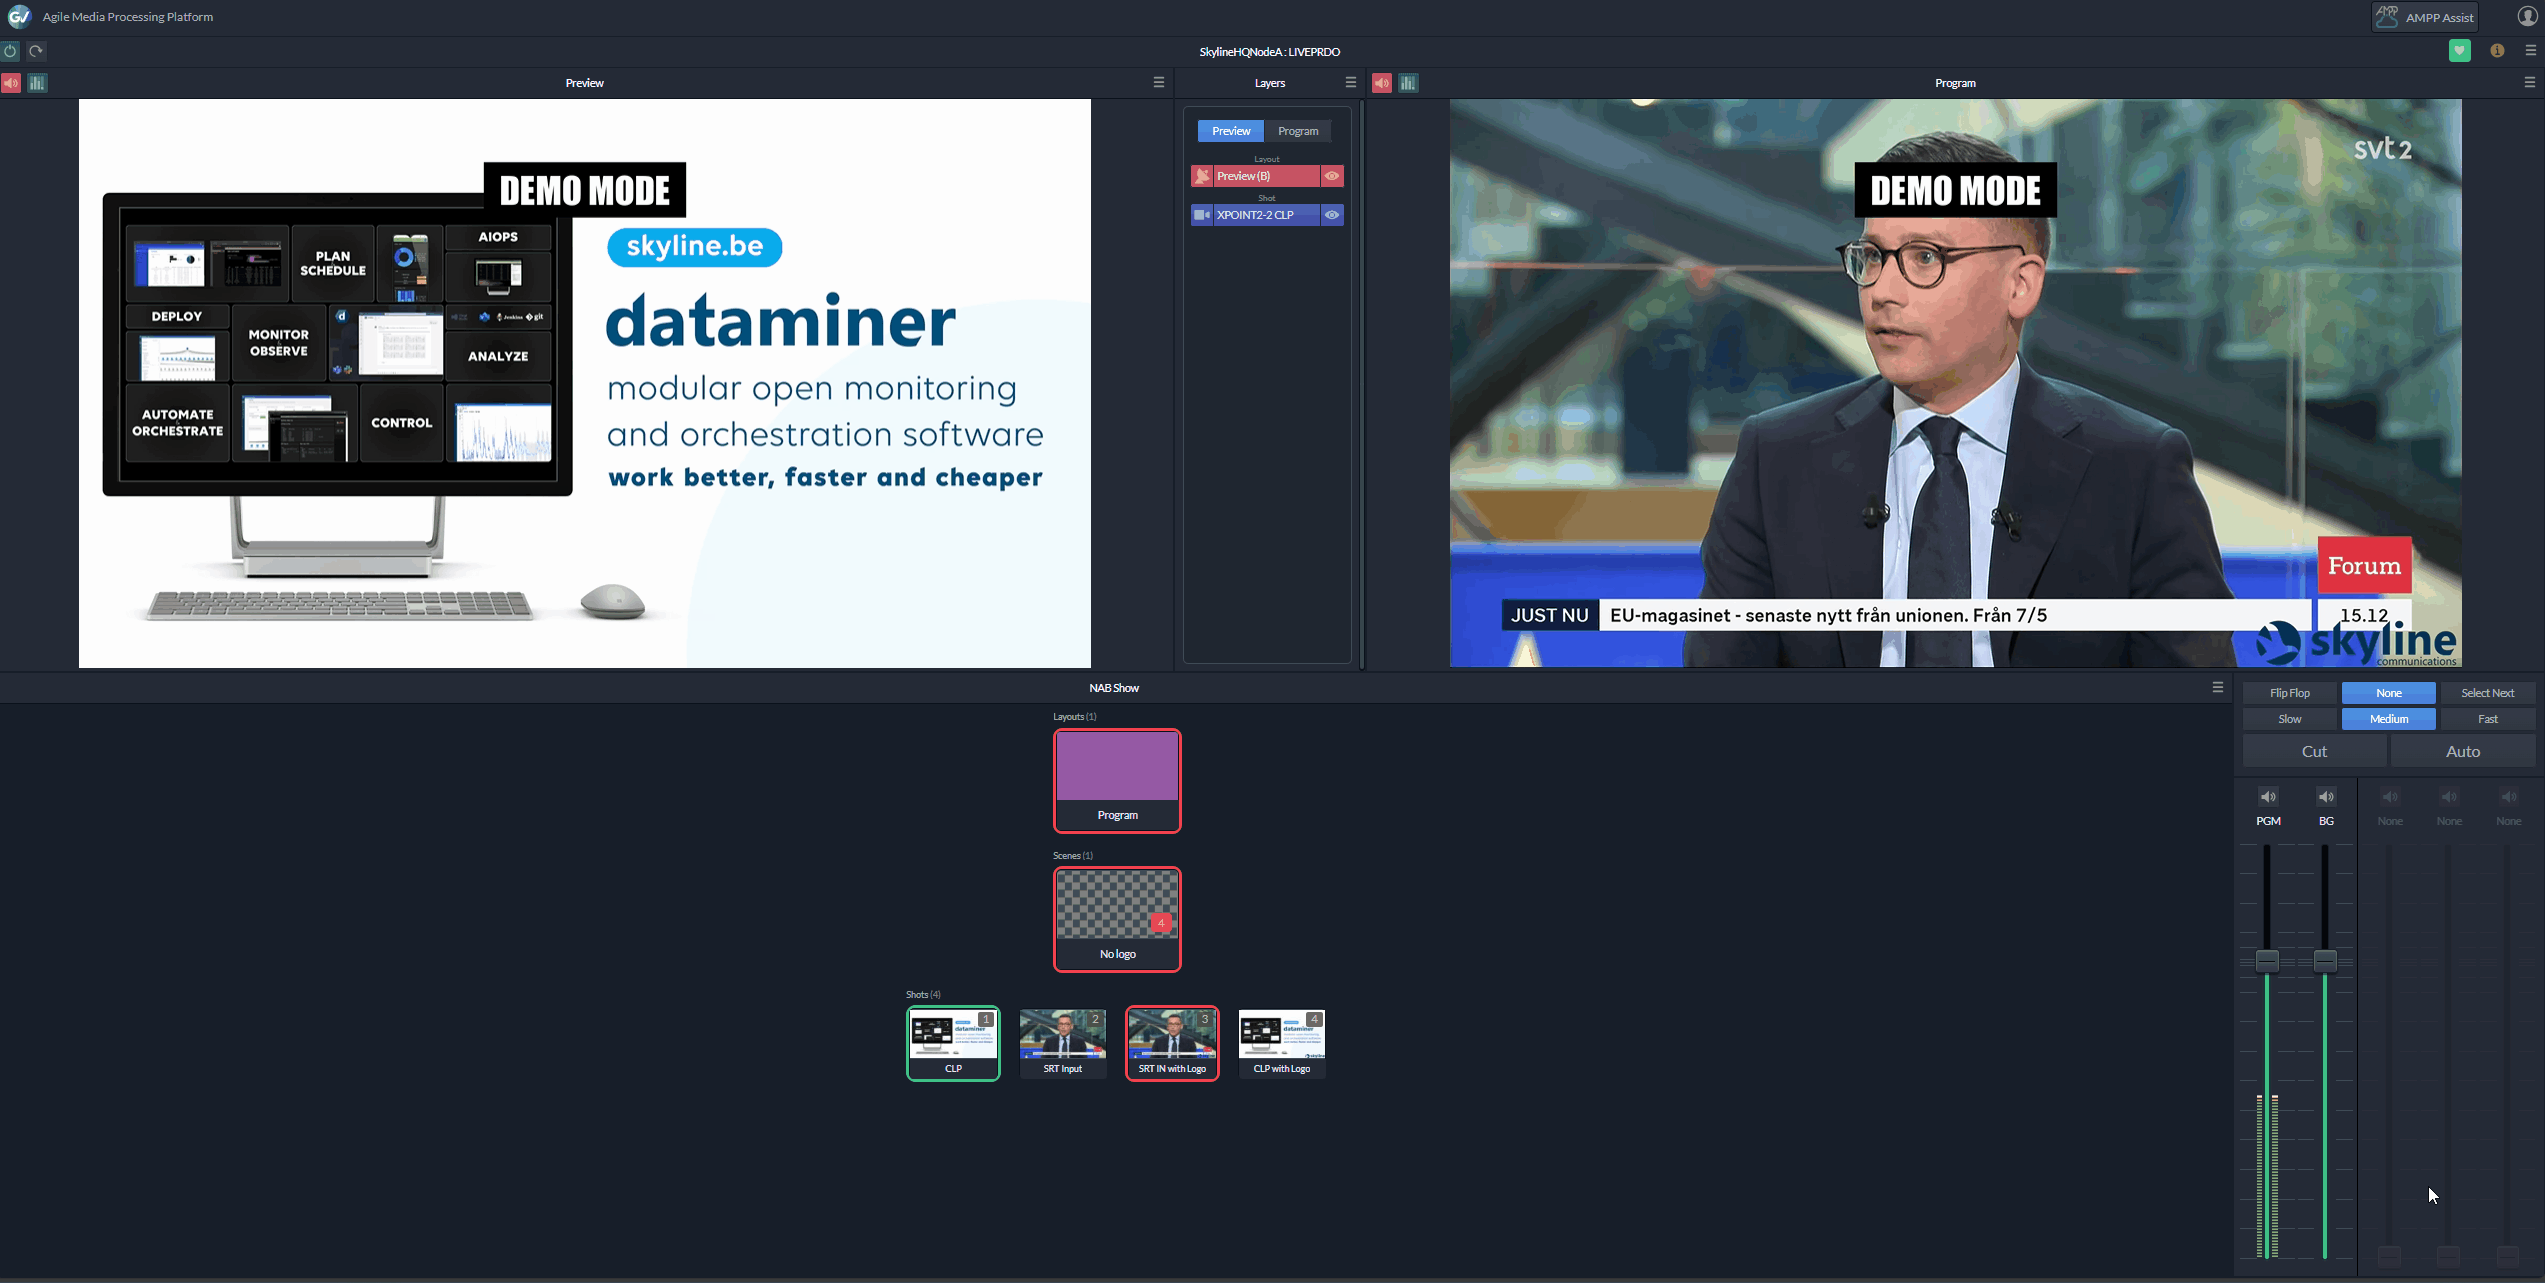The width and height of the screenshot is (2545, 1283).
Task: Open the Preview panel hamburger menu
Action: 1159,83
